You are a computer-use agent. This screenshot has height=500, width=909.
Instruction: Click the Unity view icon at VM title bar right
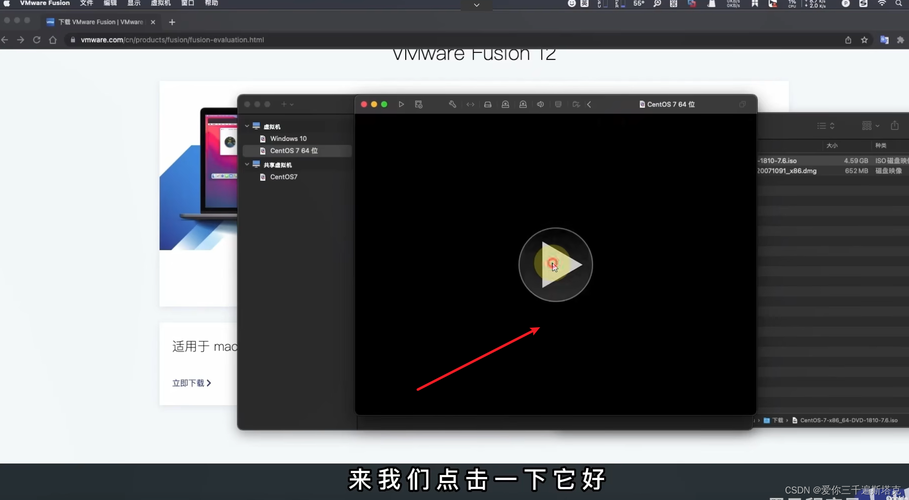click(x=742, y=104)
